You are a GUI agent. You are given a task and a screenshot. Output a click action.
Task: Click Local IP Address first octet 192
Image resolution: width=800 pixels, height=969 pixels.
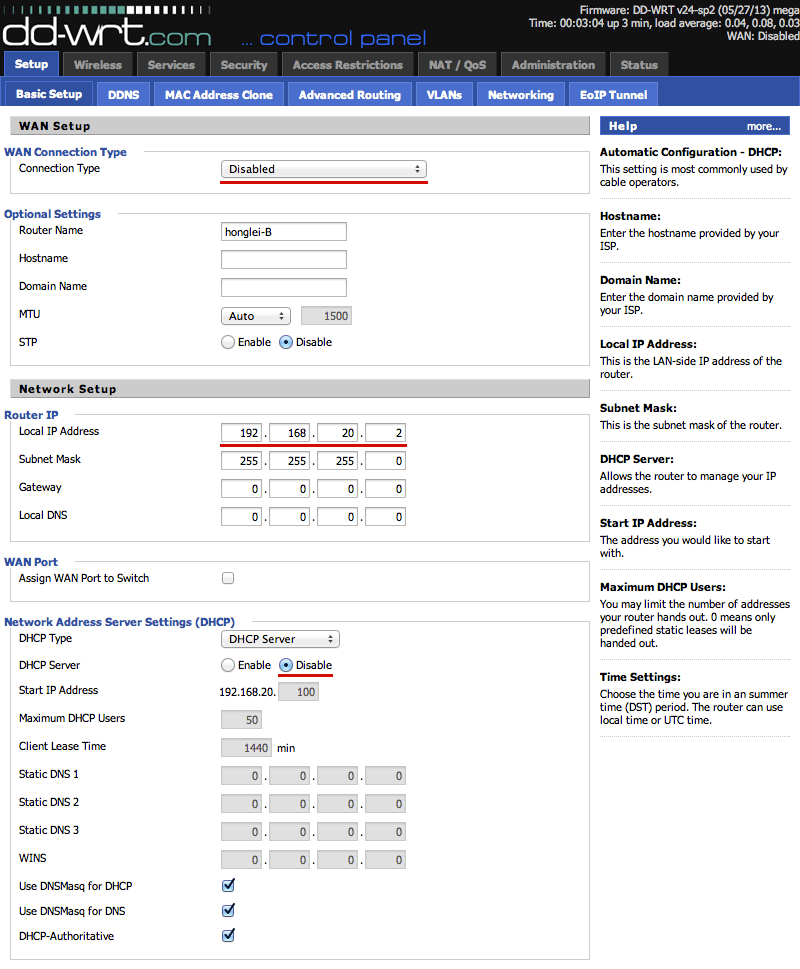pos(242,433)
